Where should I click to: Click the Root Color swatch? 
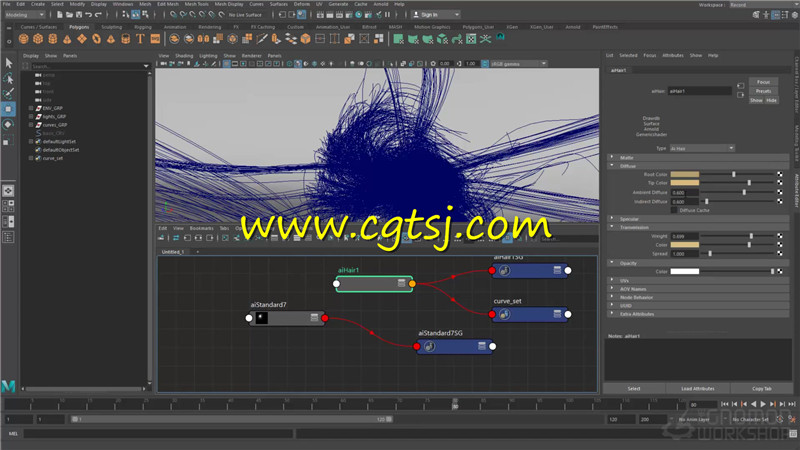(x=685, y=174)
